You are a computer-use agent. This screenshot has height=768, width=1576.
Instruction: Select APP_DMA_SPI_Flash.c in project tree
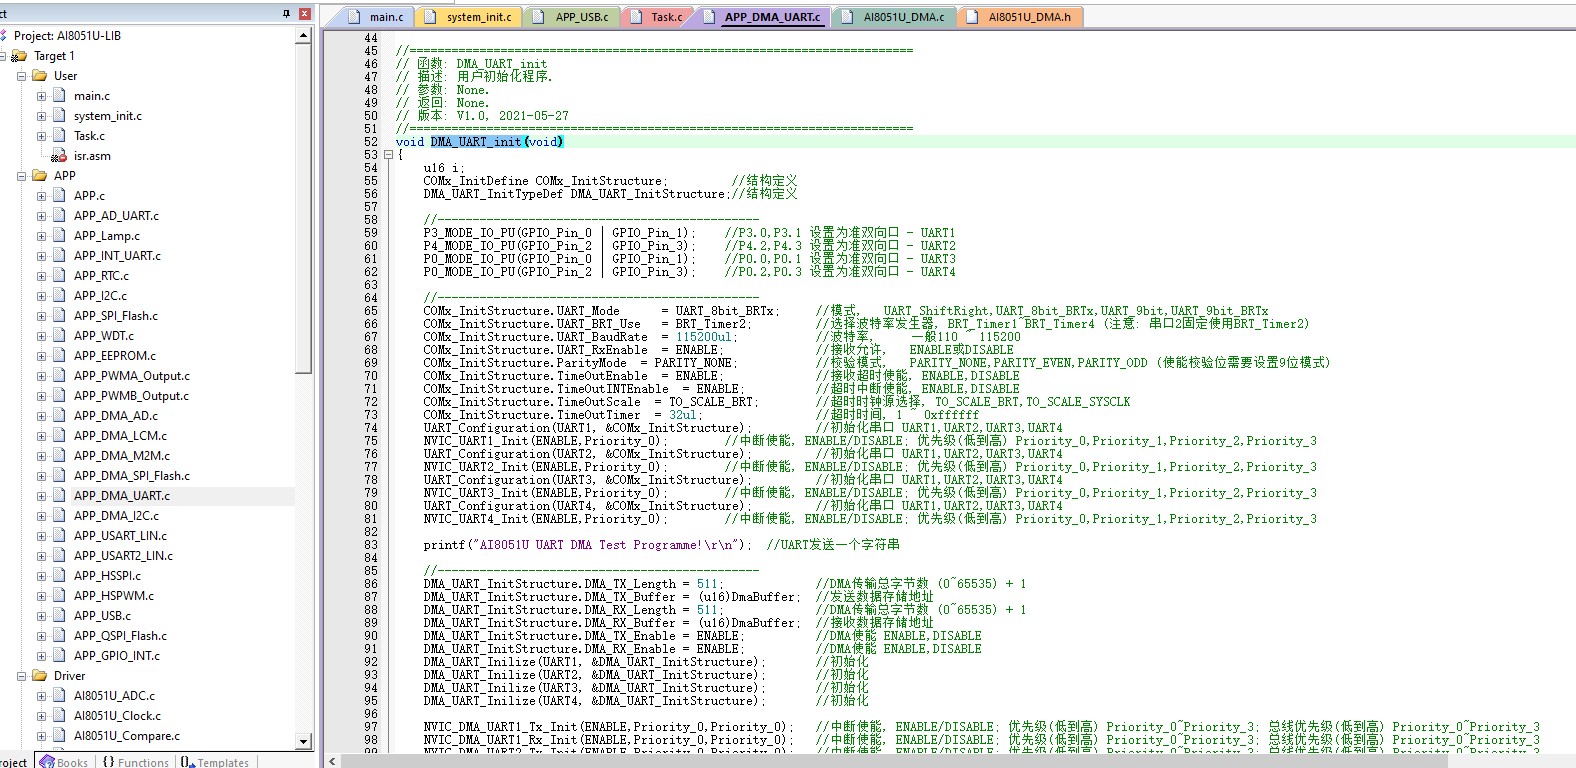132,476
